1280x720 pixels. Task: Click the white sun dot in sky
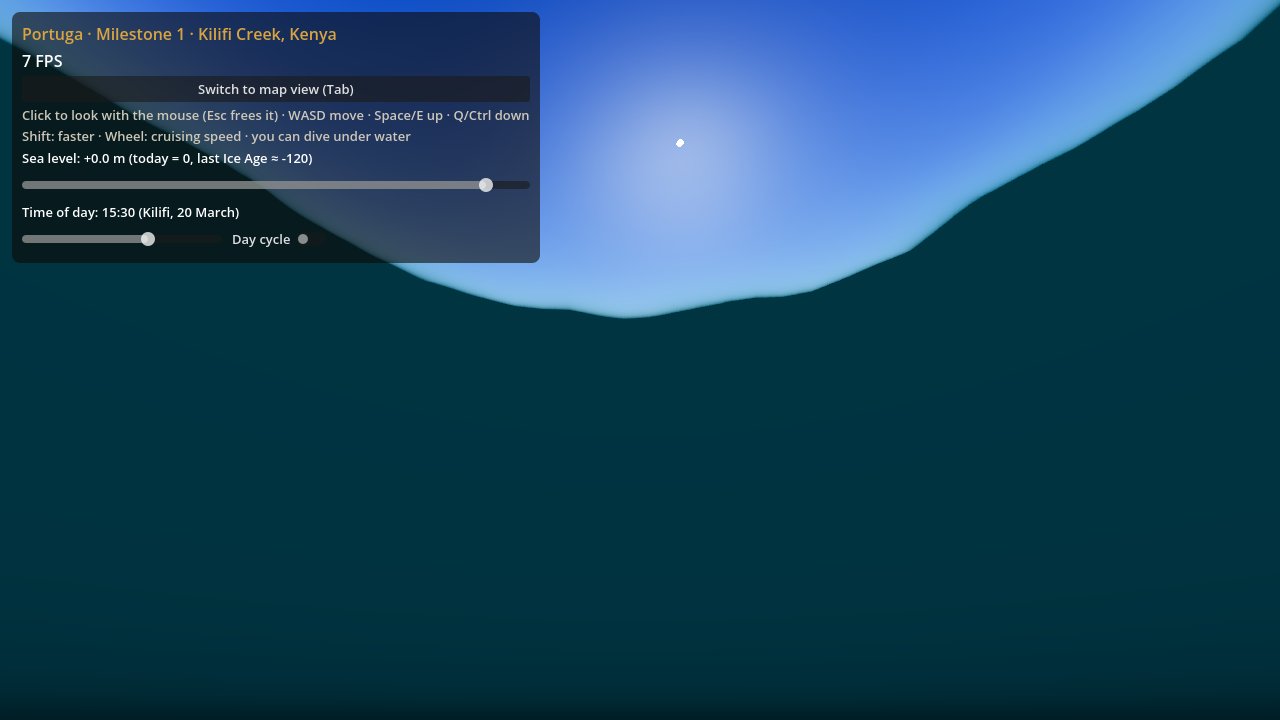pos(680,143)
